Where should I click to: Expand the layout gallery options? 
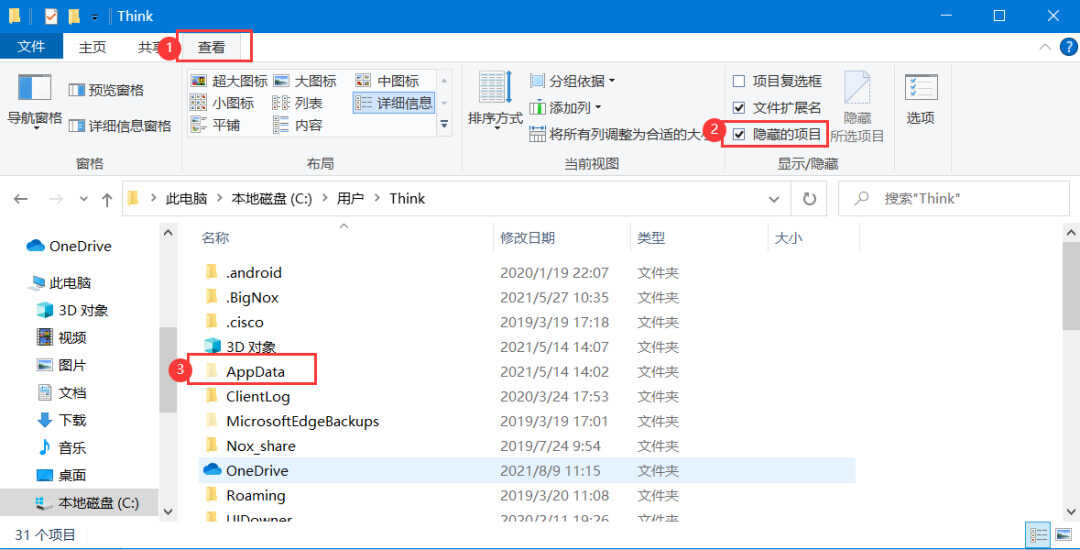444,125
